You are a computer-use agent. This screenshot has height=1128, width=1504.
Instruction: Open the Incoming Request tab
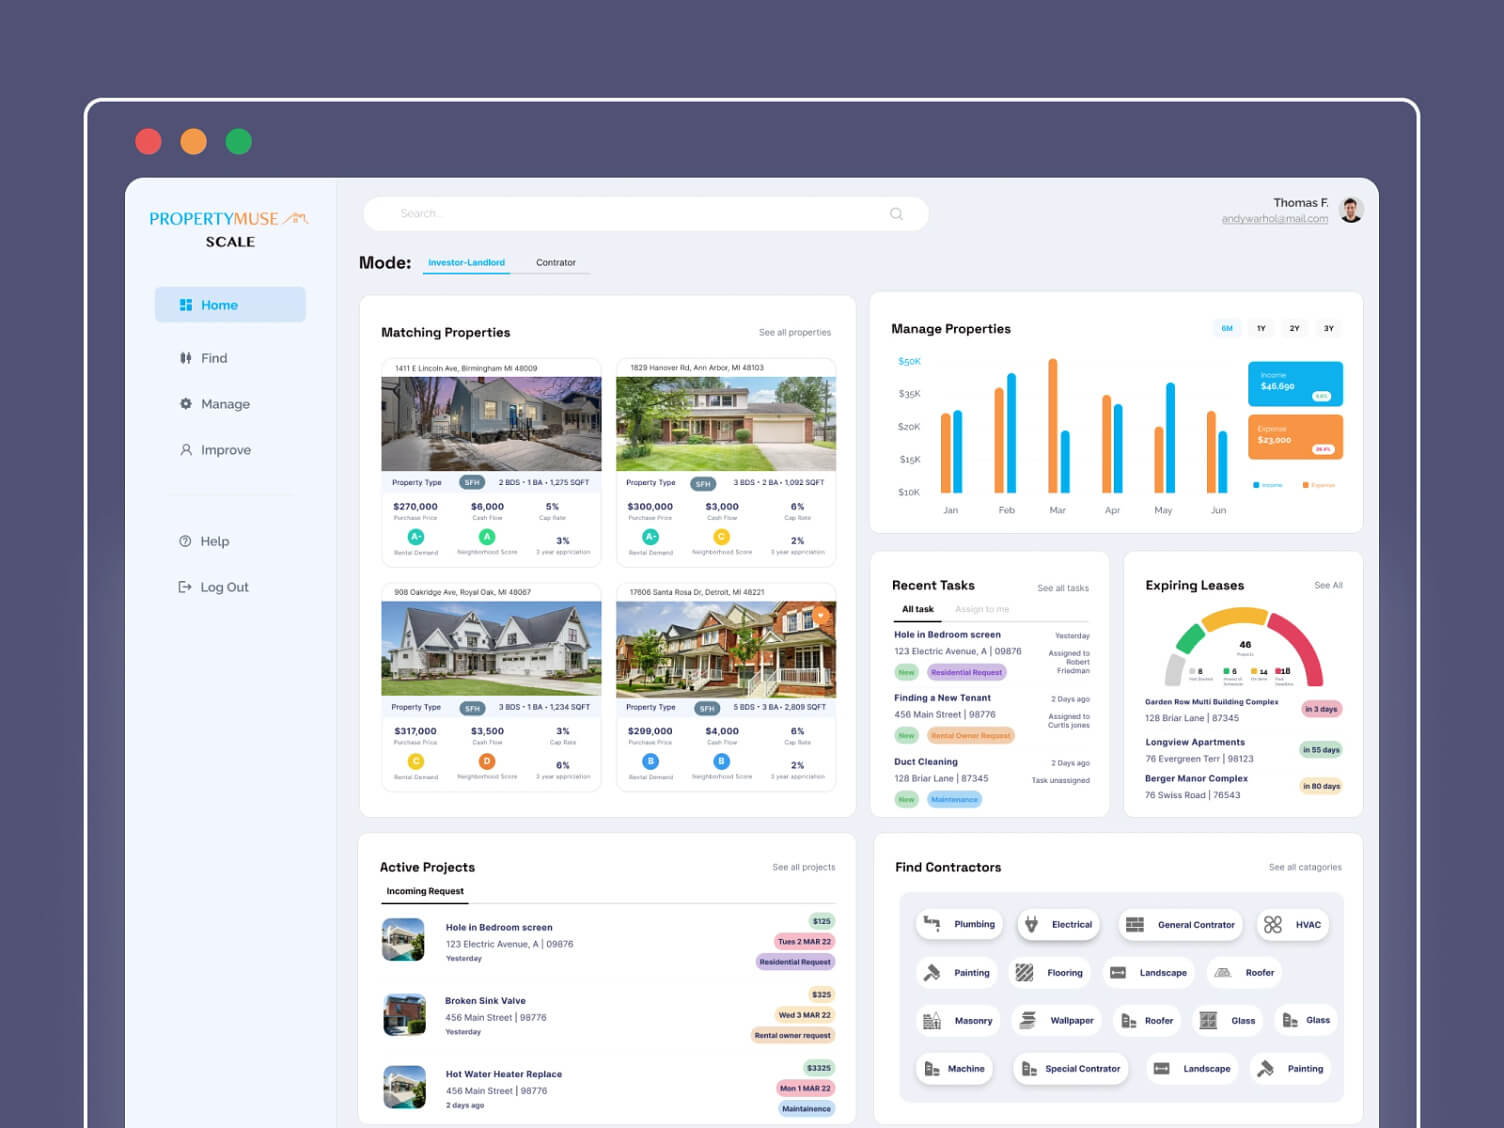click(x=425, y=891)
